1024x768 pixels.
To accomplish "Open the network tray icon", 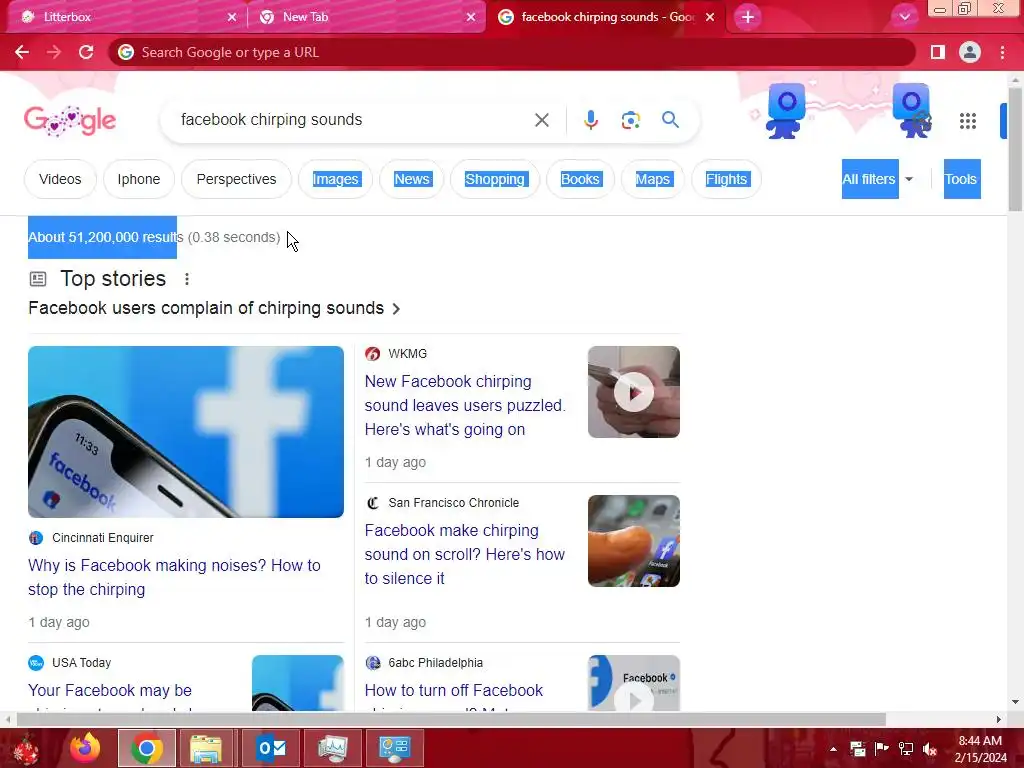I will [x=906, y=749].
